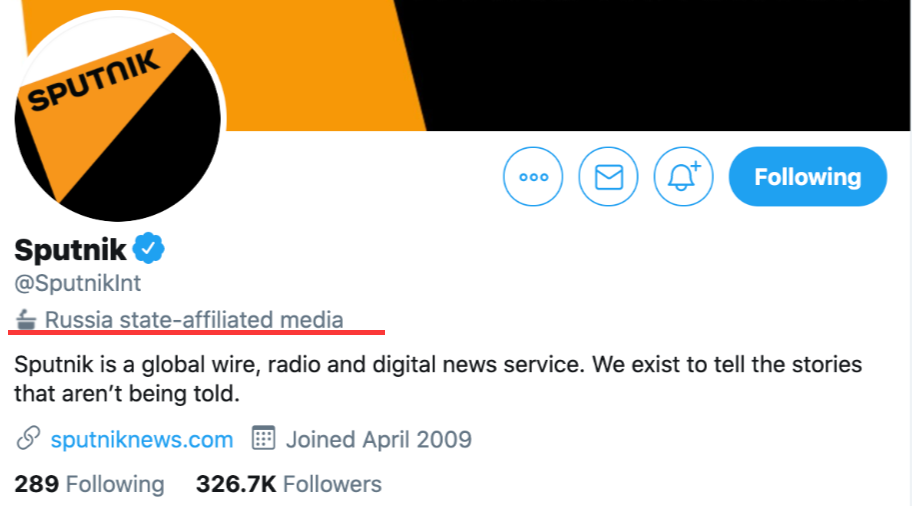912x506 pixels.
Task: Click the calendar icon beside Joined
Action: 263,438
